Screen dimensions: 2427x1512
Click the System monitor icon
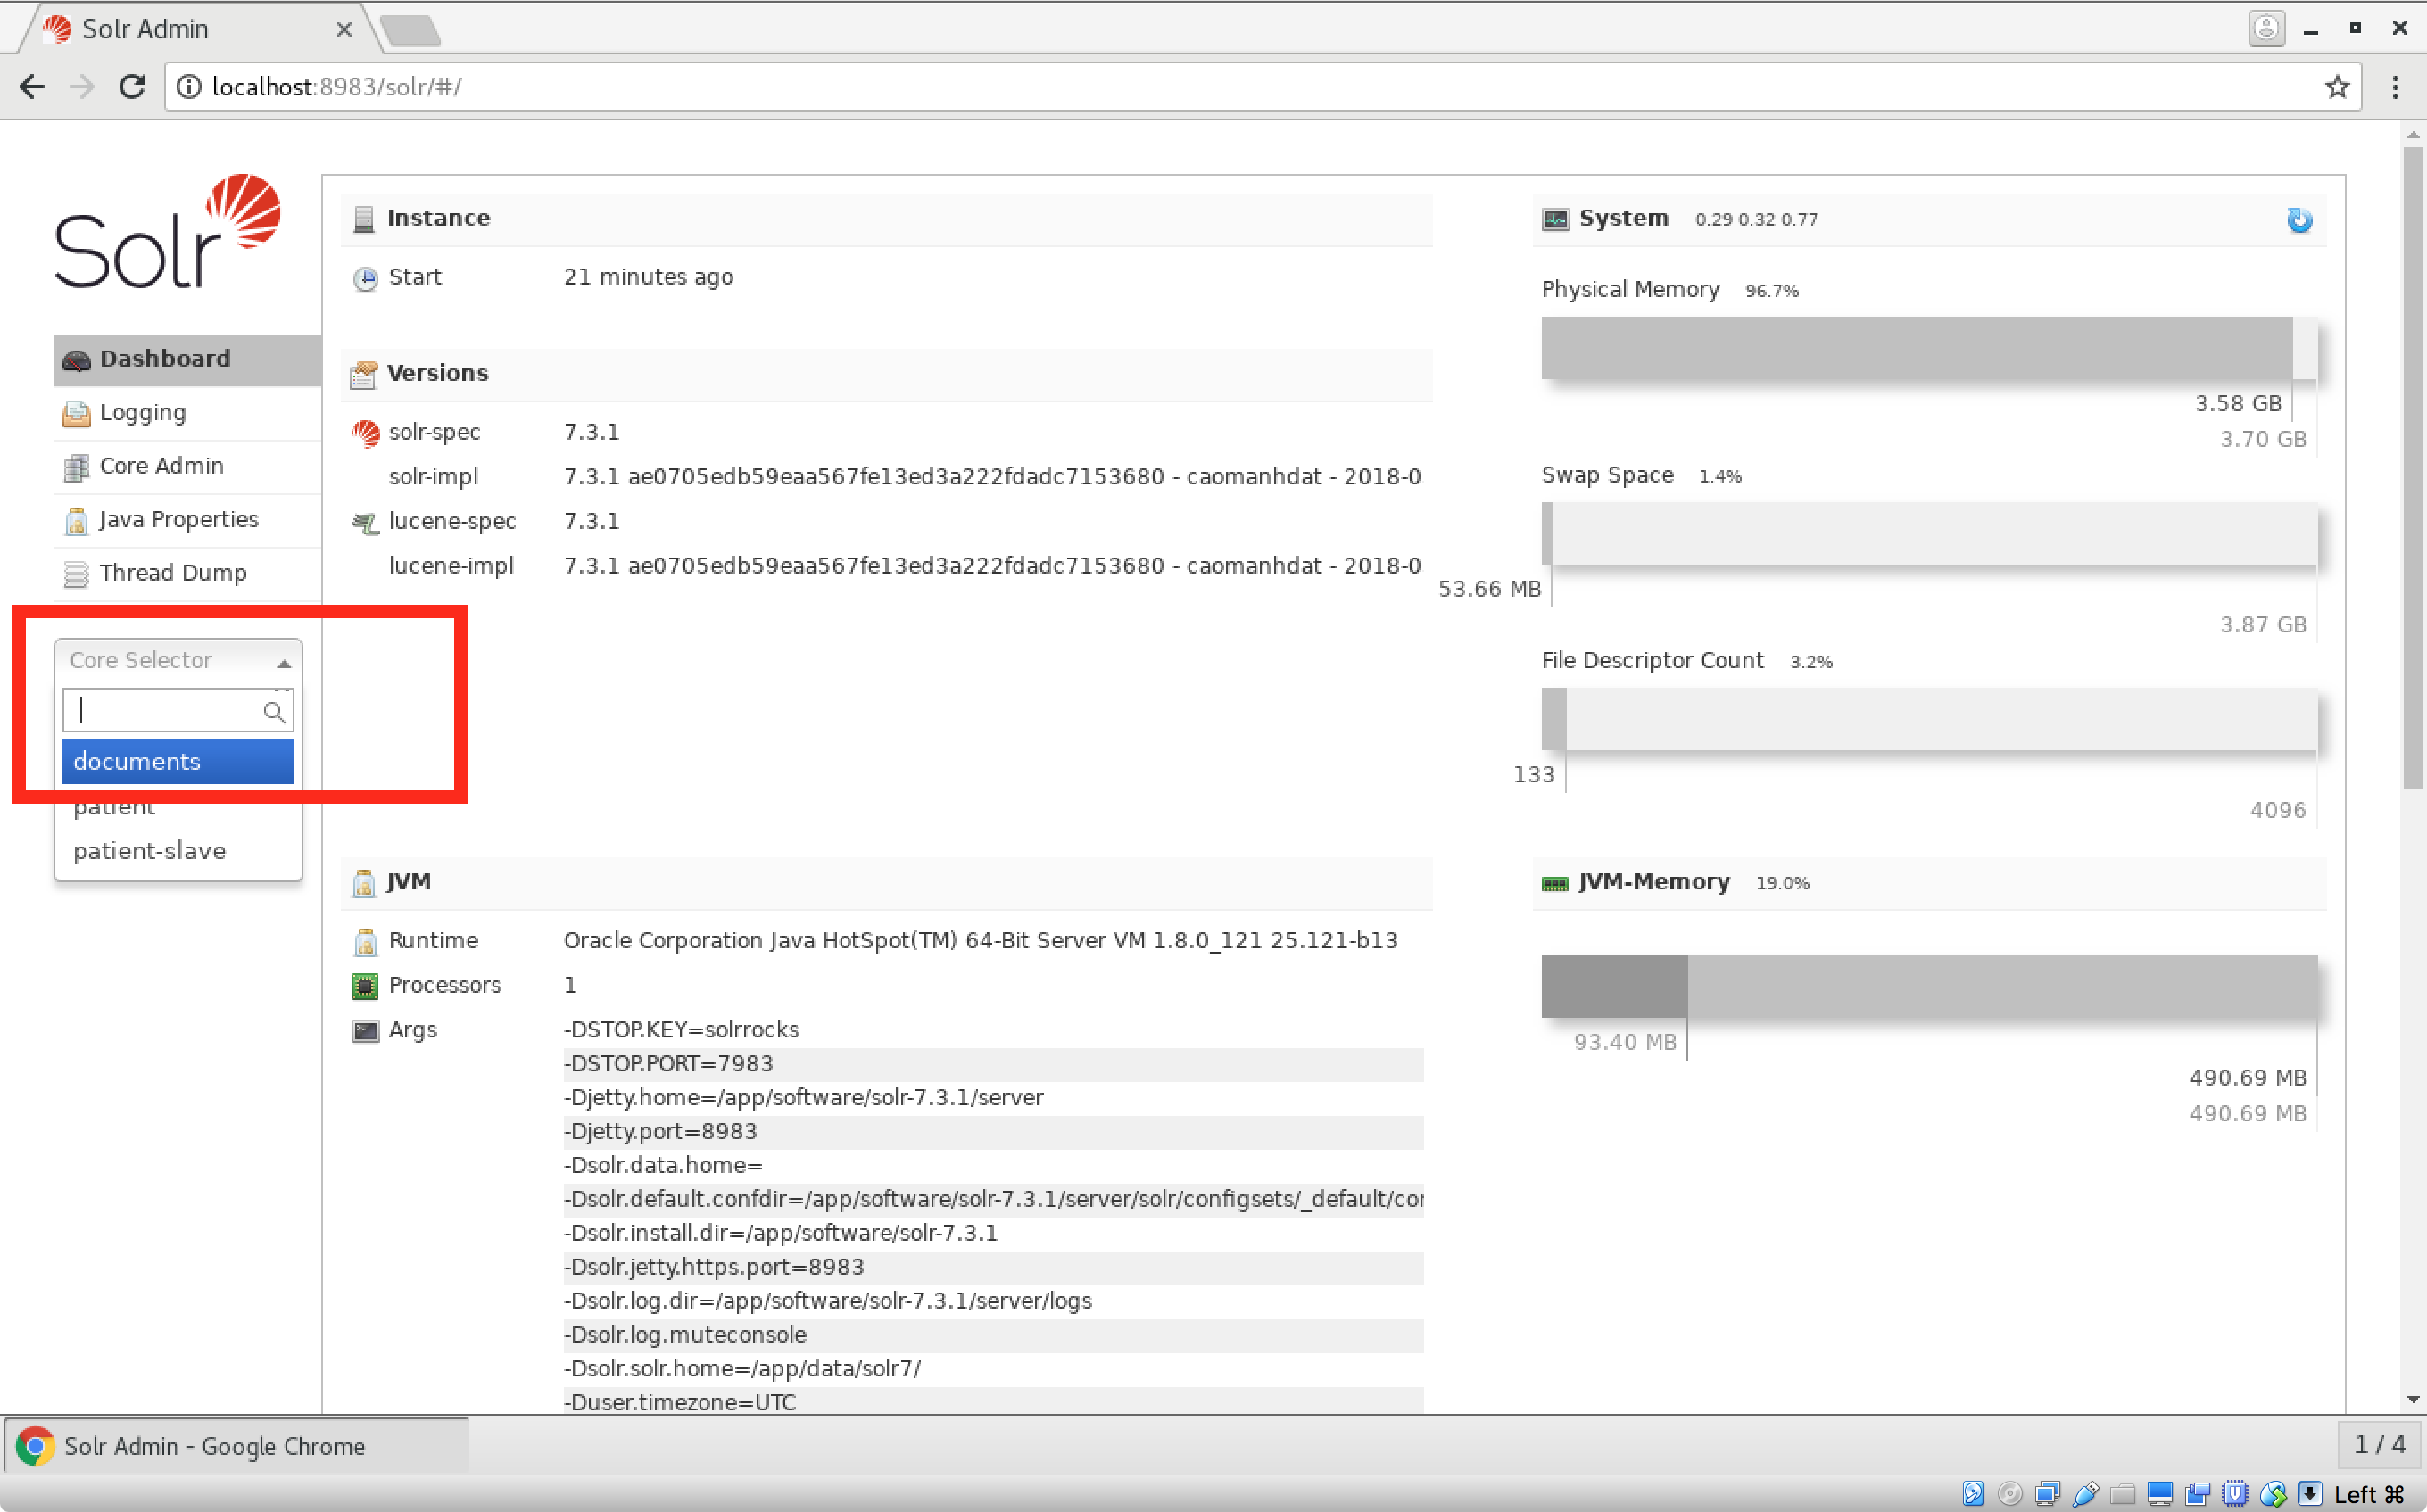click(1555, 219)
